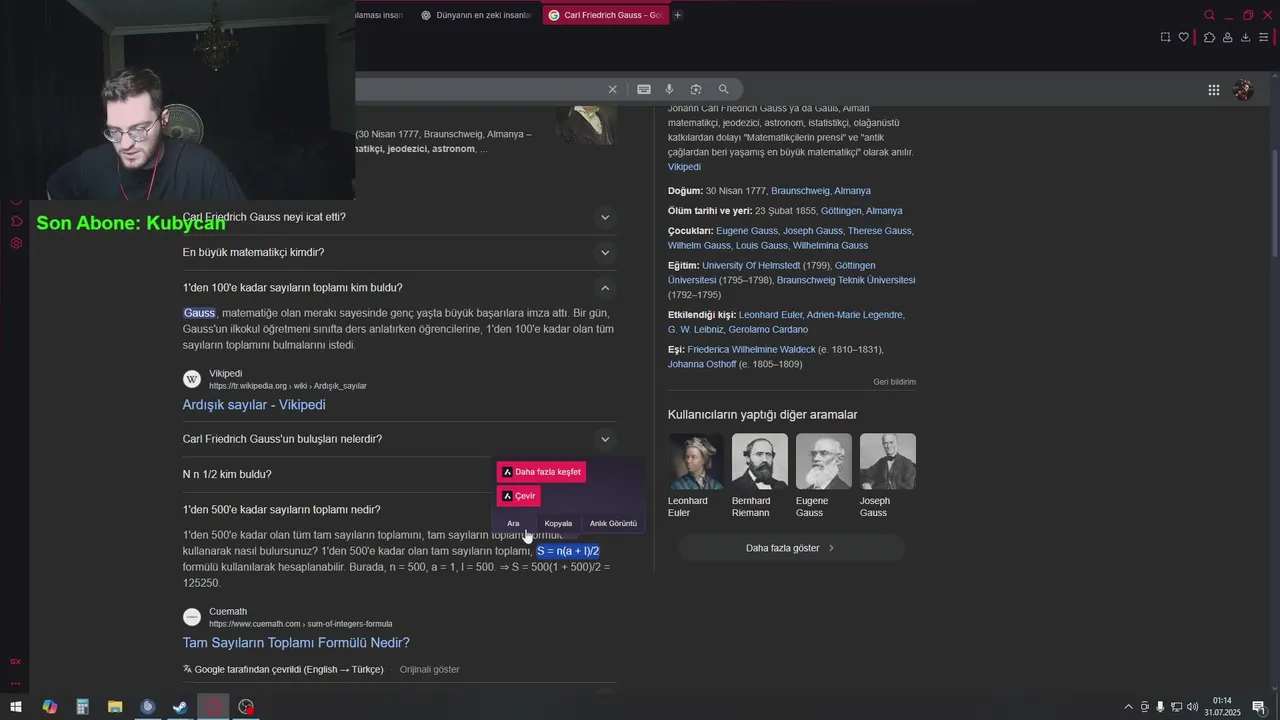Select the Carl Friedrich Gauss tab

[x=606, y=15]
